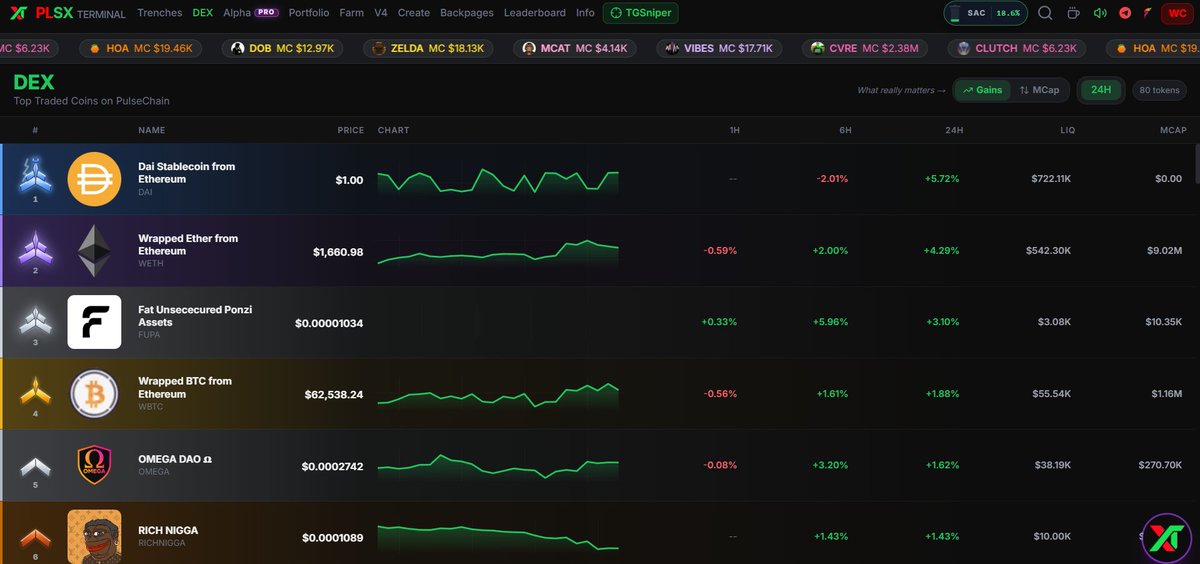Image resolution: width=1200 pixels, height=564 pixels.
Task: Open the Alpha PRO menu item
Action: pos(250,13)
